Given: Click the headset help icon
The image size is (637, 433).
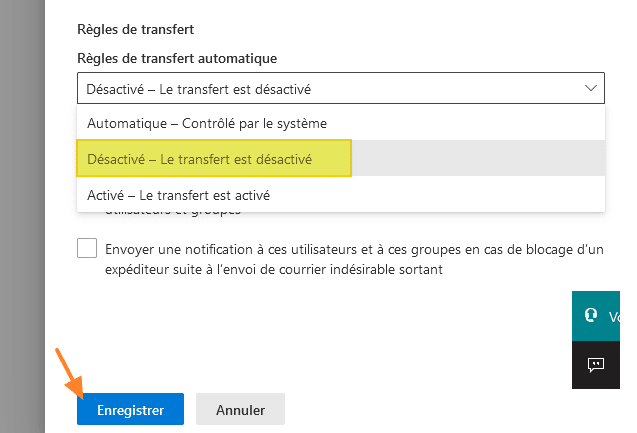Looking at the screenshot, I should [591, 315].
